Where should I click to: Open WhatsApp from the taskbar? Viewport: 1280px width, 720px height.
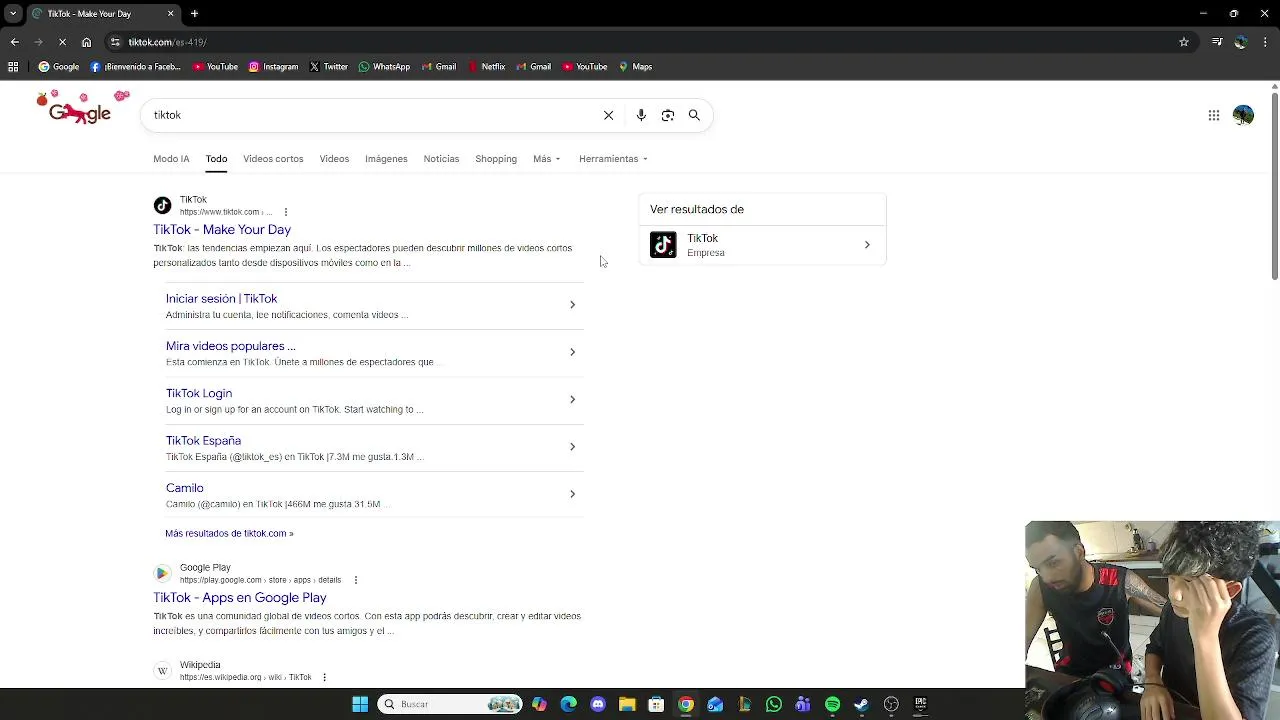tap(774, 704)
